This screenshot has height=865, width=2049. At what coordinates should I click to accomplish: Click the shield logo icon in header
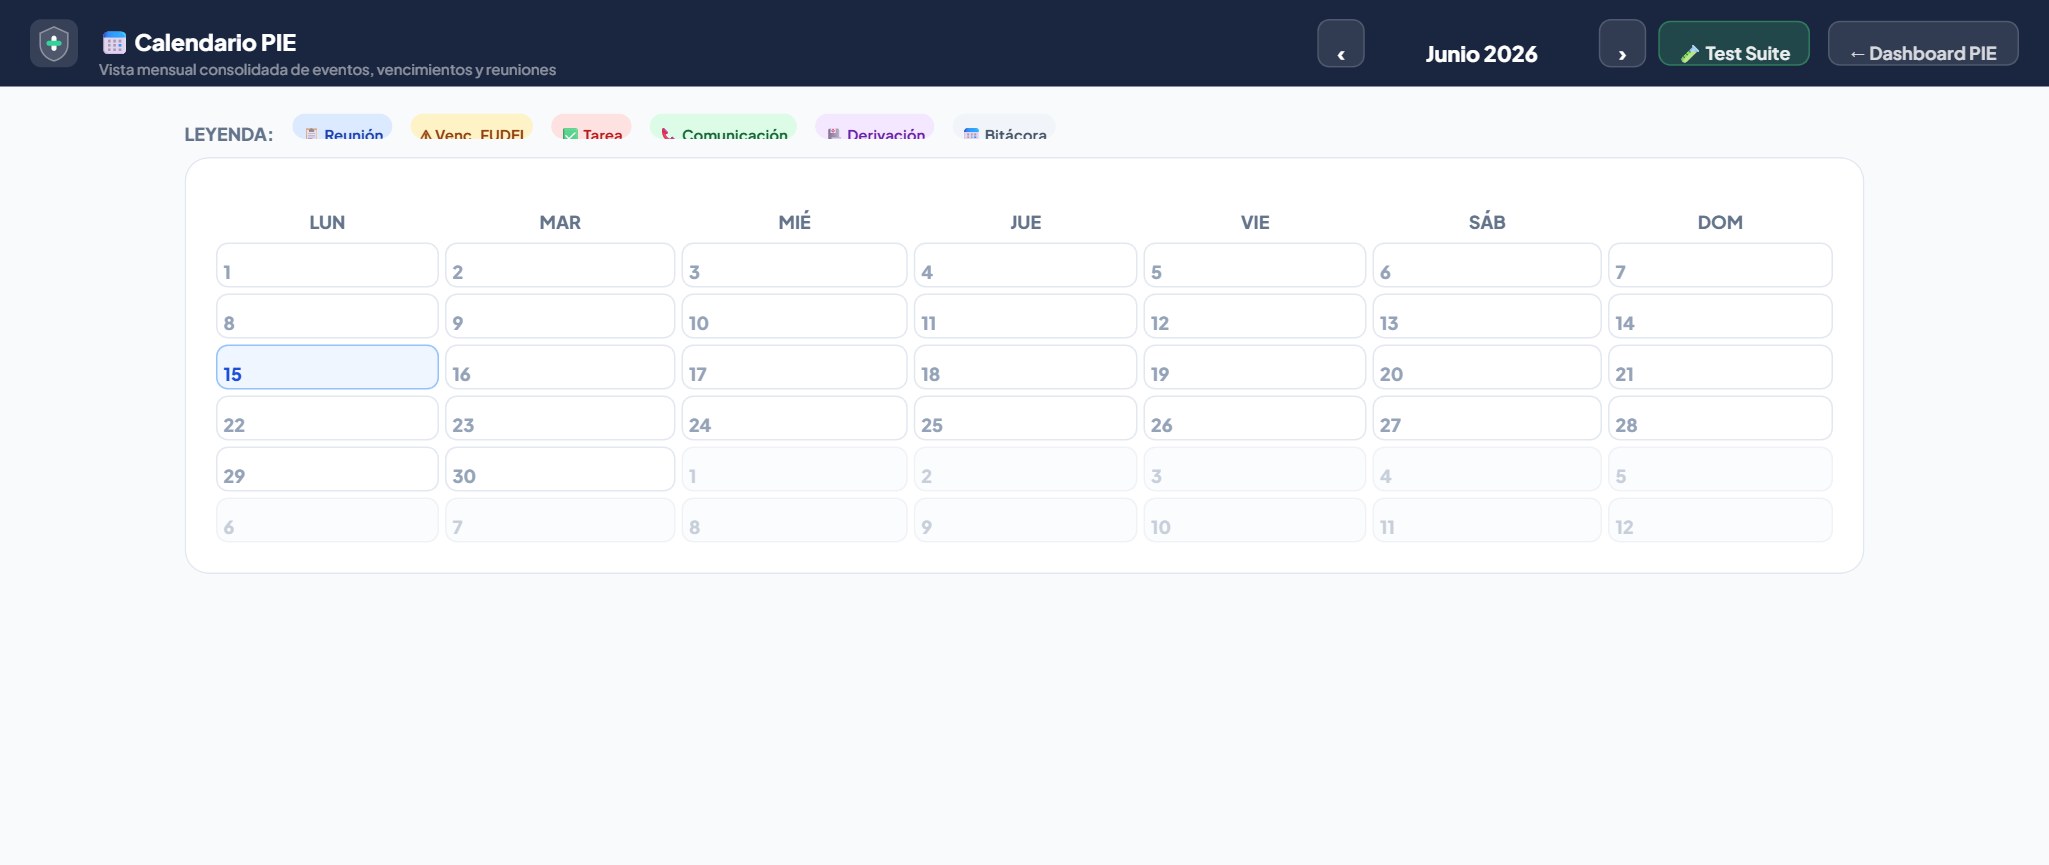tap(54, 43)
